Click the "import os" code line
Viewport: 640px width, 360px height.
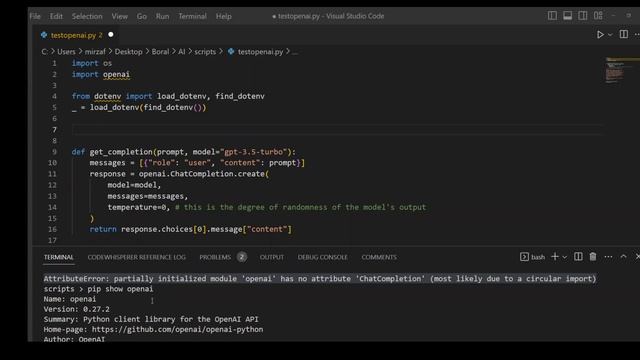pos(92,63)
